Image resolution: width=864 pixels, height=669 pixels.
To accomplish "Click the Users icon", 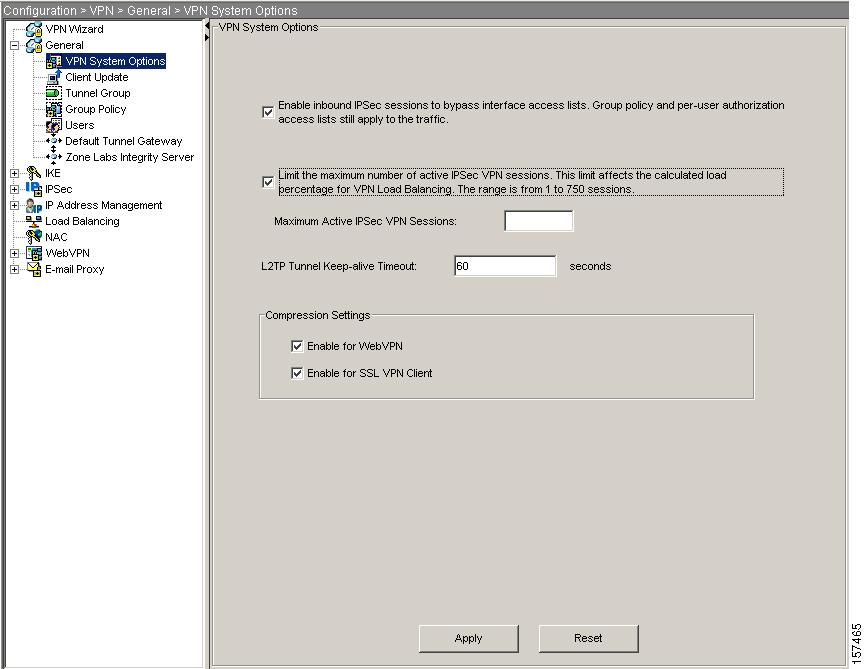I will [54, 125].
